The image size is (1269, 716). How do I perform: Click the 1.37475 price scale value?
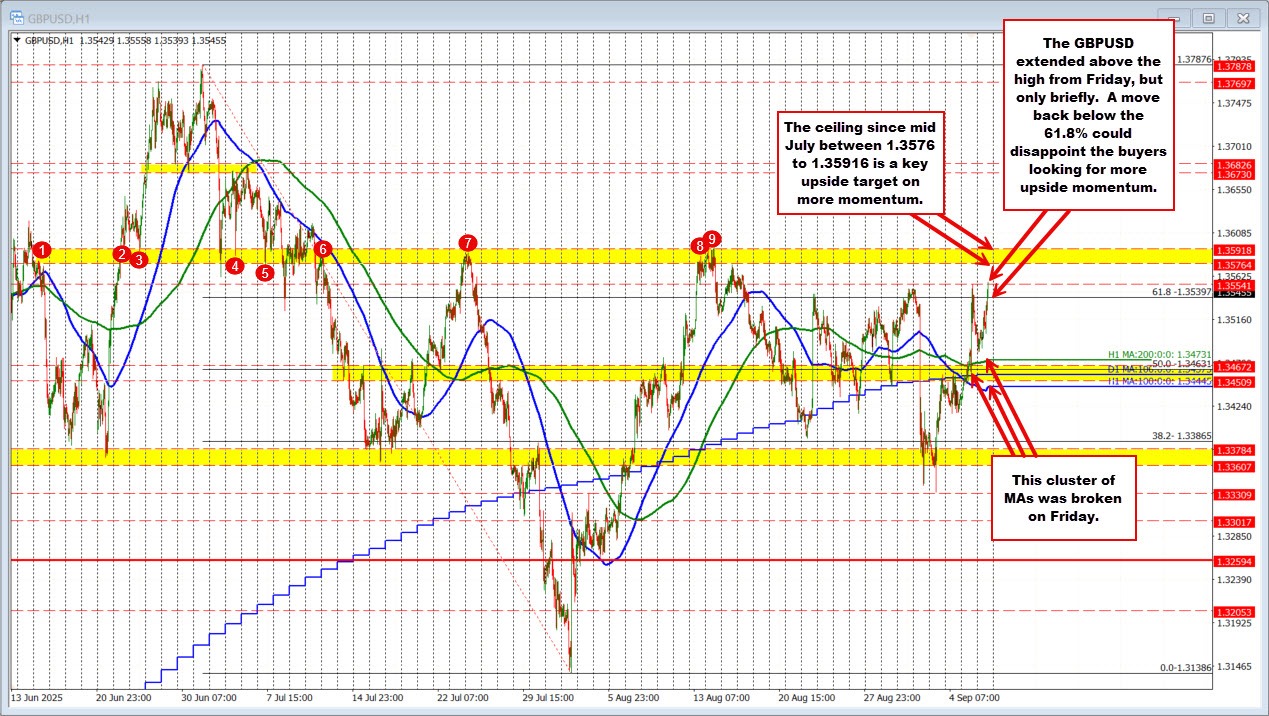1233,103
